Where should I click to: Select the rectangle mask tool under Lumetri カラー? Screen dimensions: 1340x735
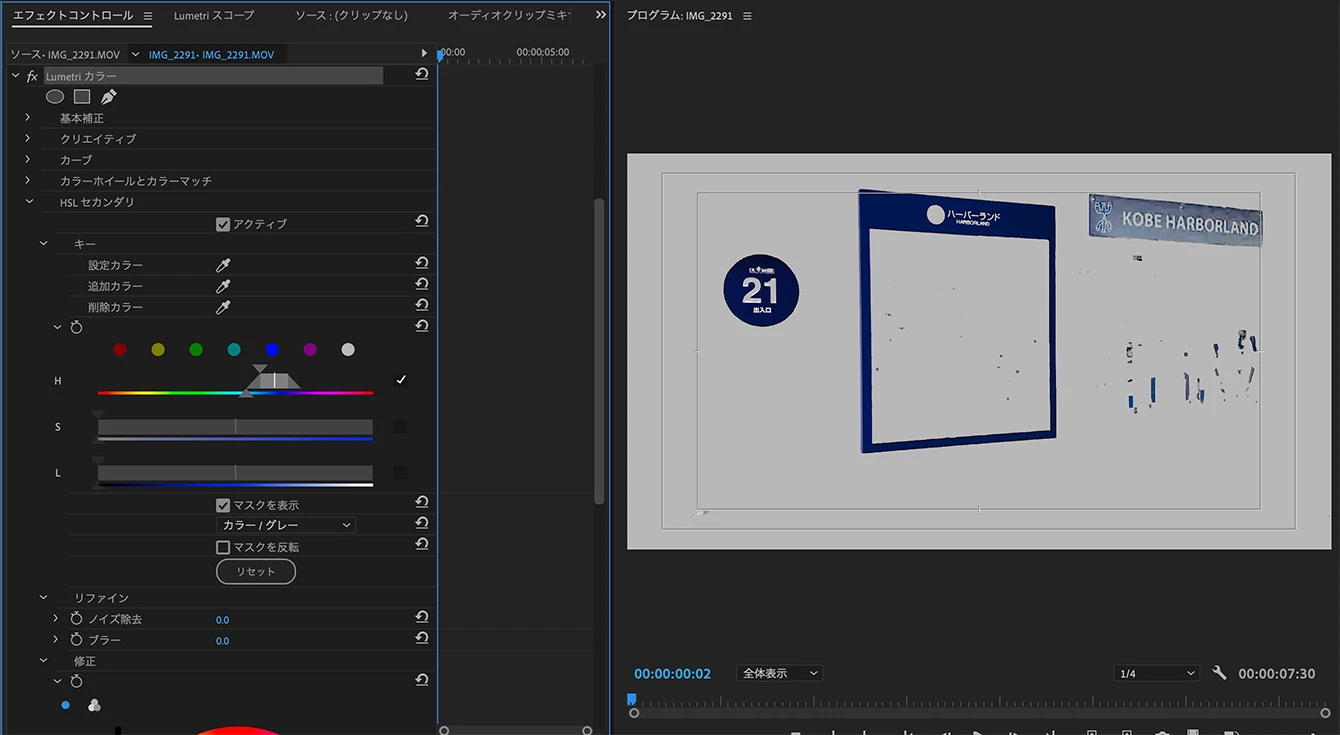coord(82,97)
